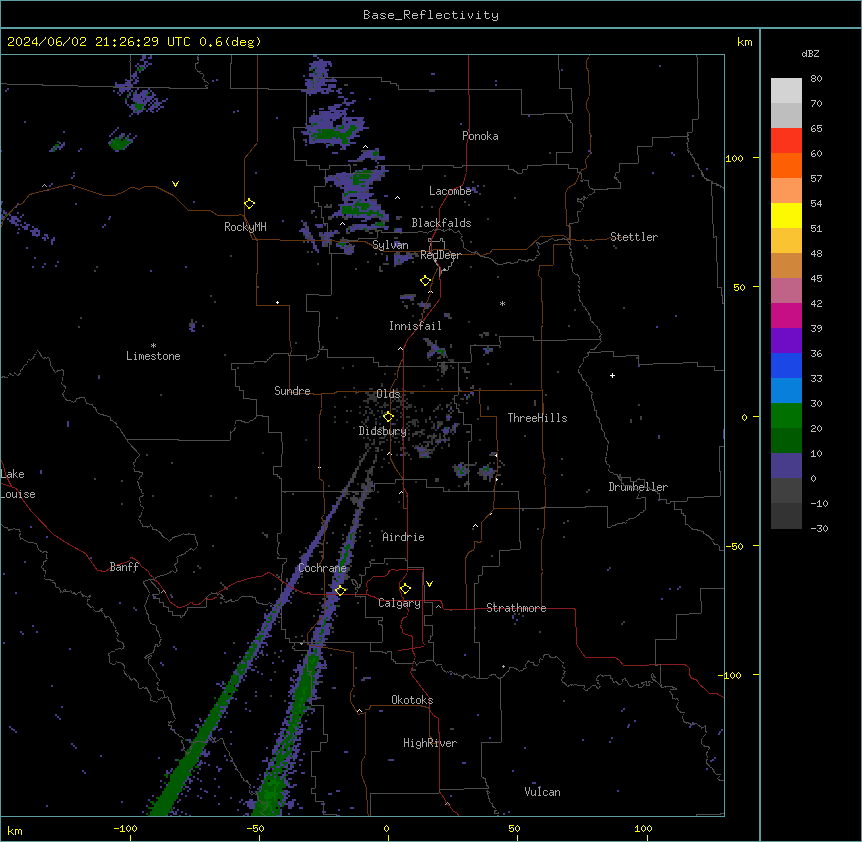
Task: Click the RedDeer city label
Action: [440, 255]
